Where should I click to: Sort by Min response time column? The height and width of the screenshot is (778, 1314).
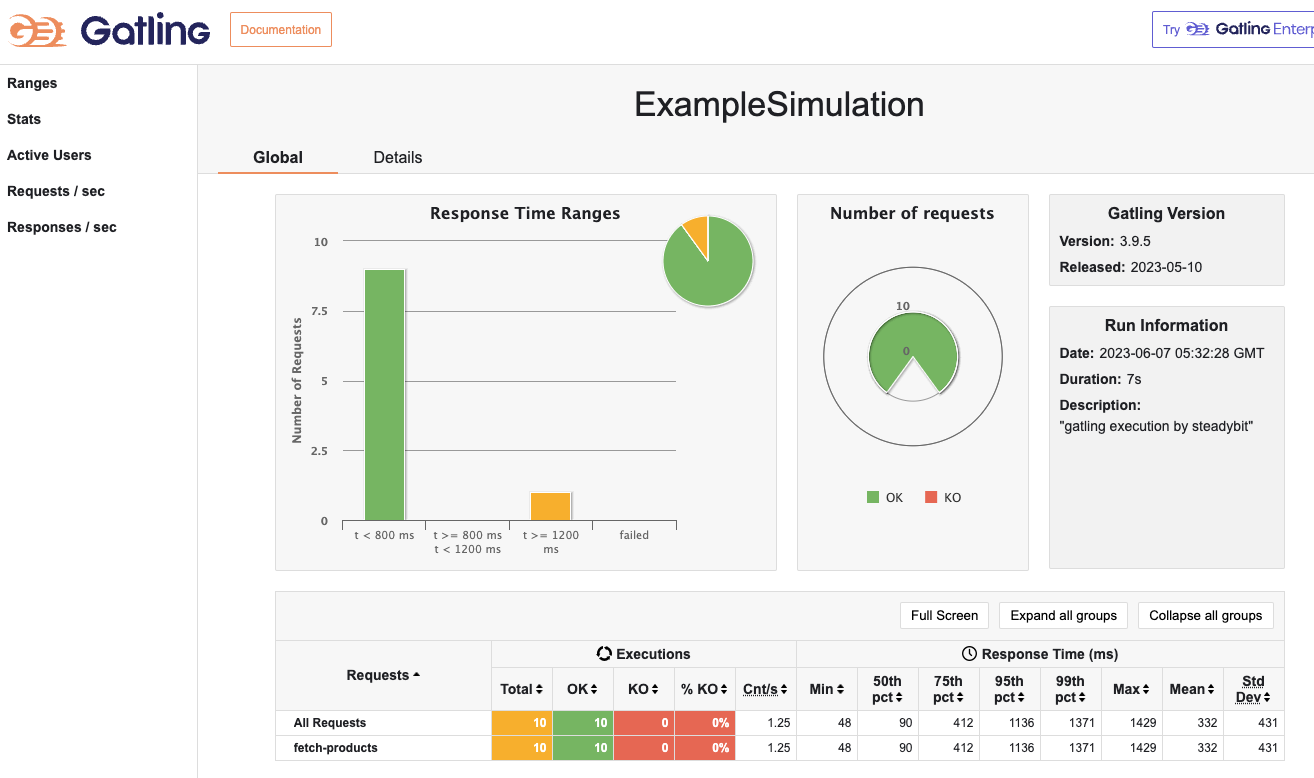(x=827, y=689)
